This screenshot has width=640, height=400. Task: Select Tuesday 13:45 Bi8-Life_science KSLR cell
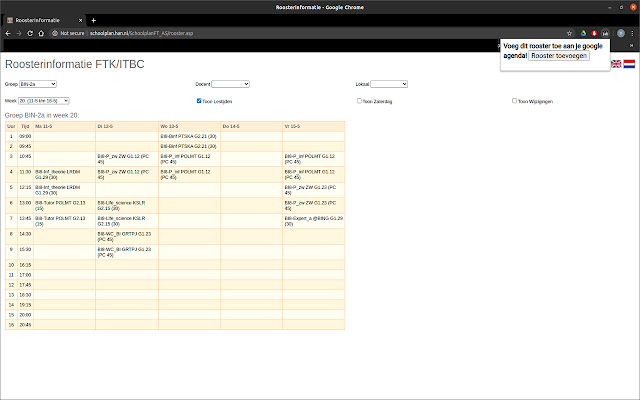[x=127, y=221]
